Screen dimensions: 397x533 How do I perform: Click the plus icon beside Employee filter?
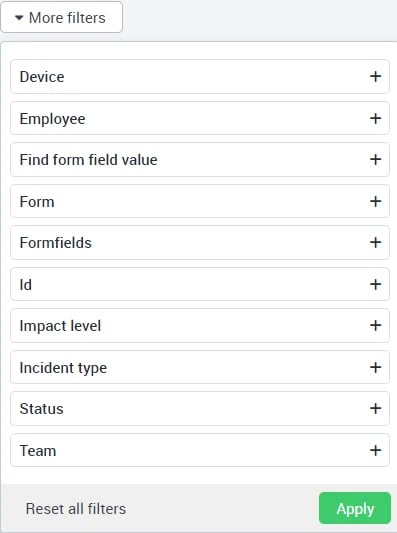[375, 118]
